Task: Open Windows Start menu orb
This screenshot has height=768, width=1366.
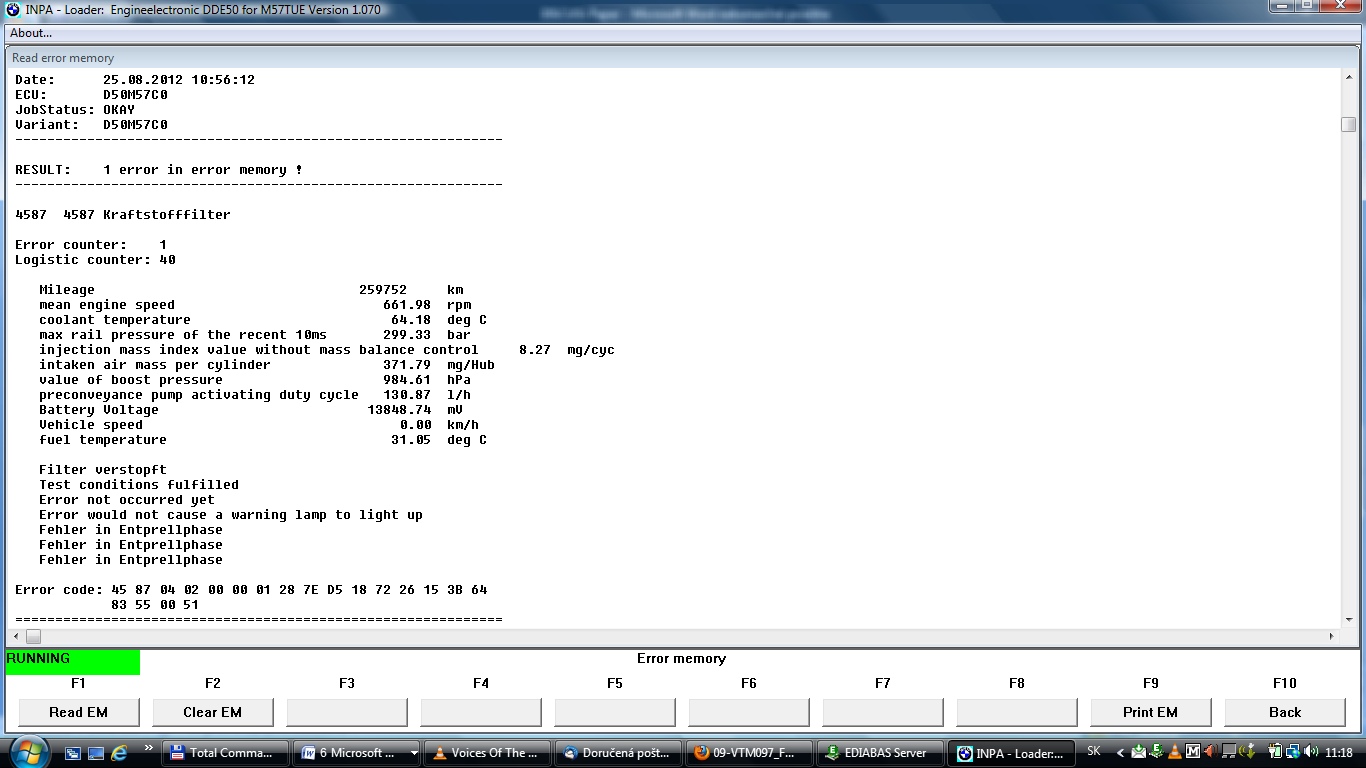Action: pos(28,752)
